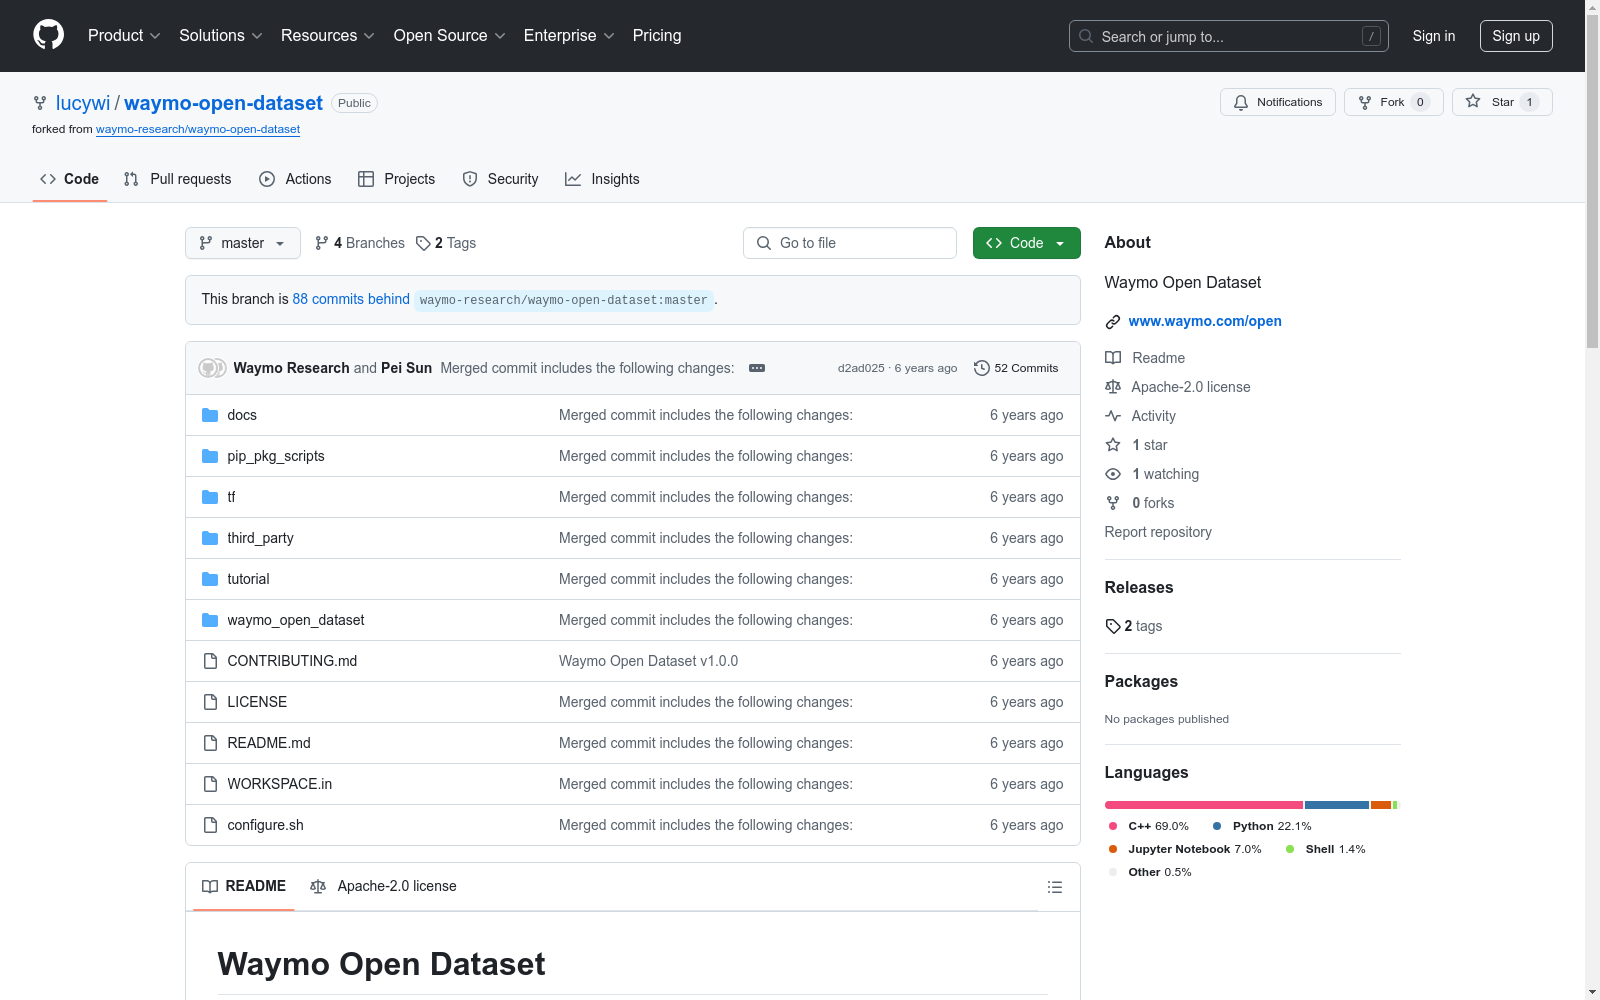Click the Sign in link

pyautogui.click(x=1433, y=36)
